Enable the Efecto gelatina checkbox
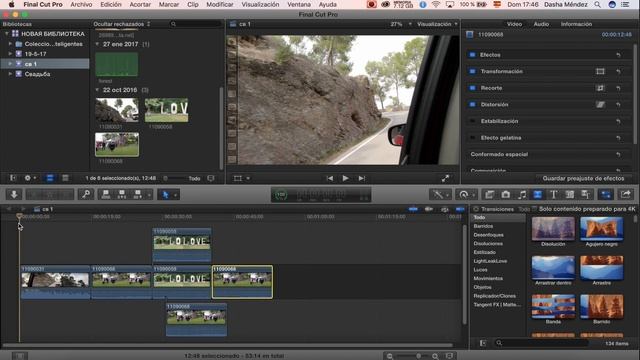This screenshot has height=360, width=640. [472, 138]
